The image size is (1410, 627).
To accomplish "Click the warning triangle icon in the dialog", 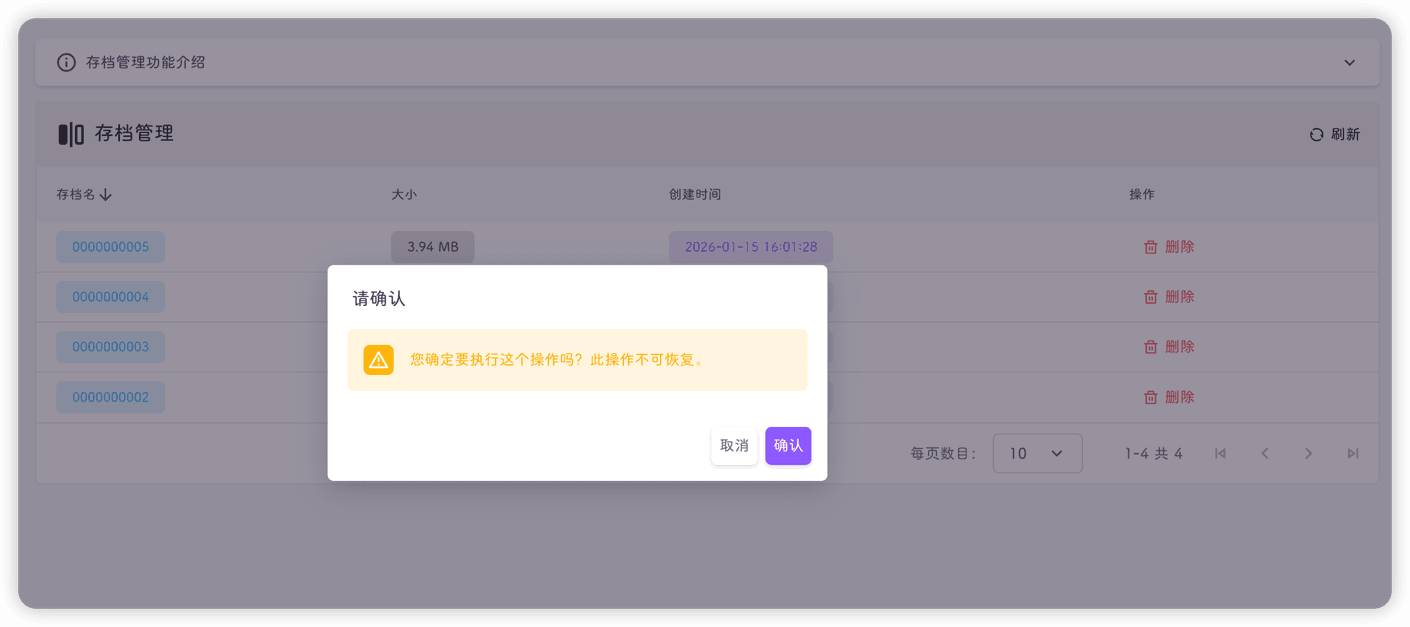I will (378, 360).
